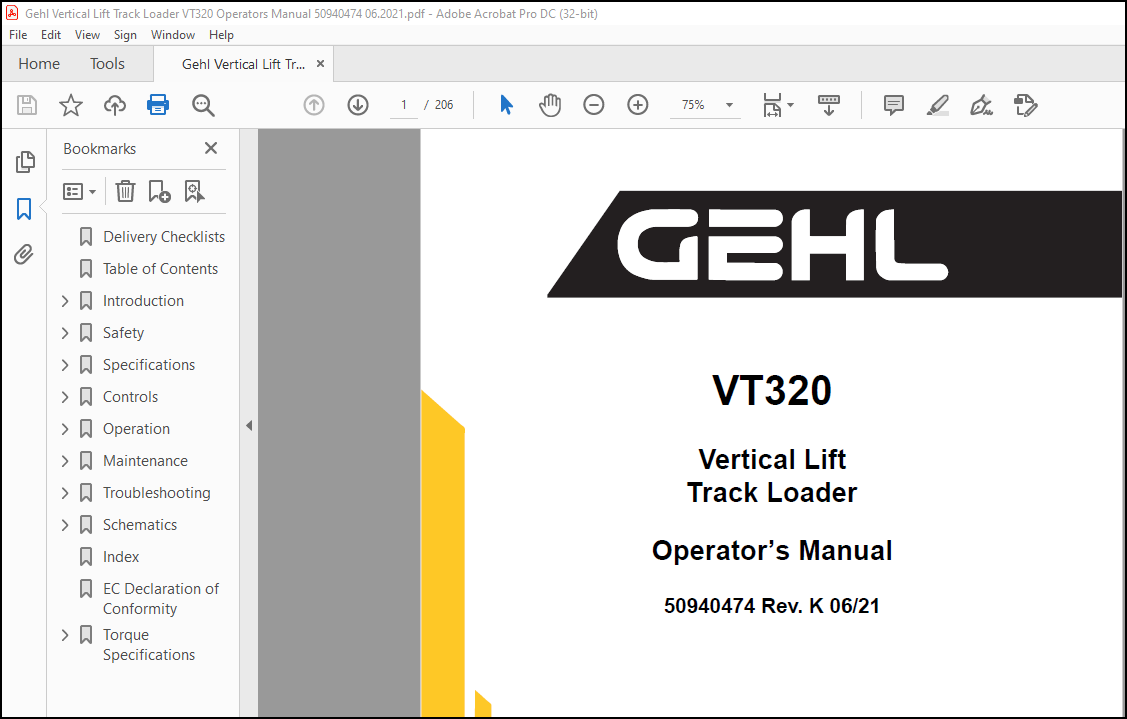Viewport: 1127px width, 719px height.
Task: Toggle the Bookmarks panel icon
Action: pos(24,209)
